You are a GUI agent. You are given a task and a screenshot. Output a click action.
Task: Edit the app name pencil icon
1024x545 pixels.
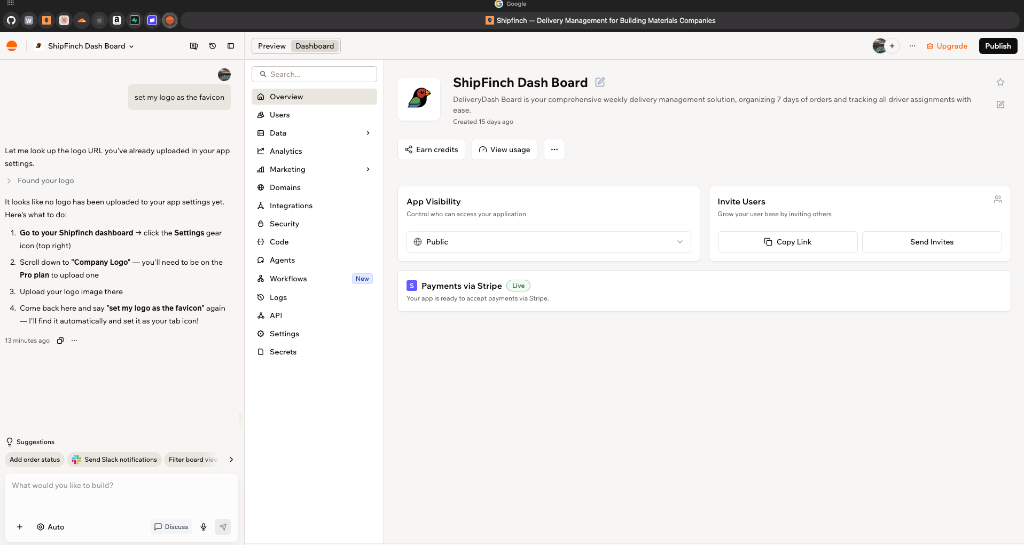pos(600,82)
